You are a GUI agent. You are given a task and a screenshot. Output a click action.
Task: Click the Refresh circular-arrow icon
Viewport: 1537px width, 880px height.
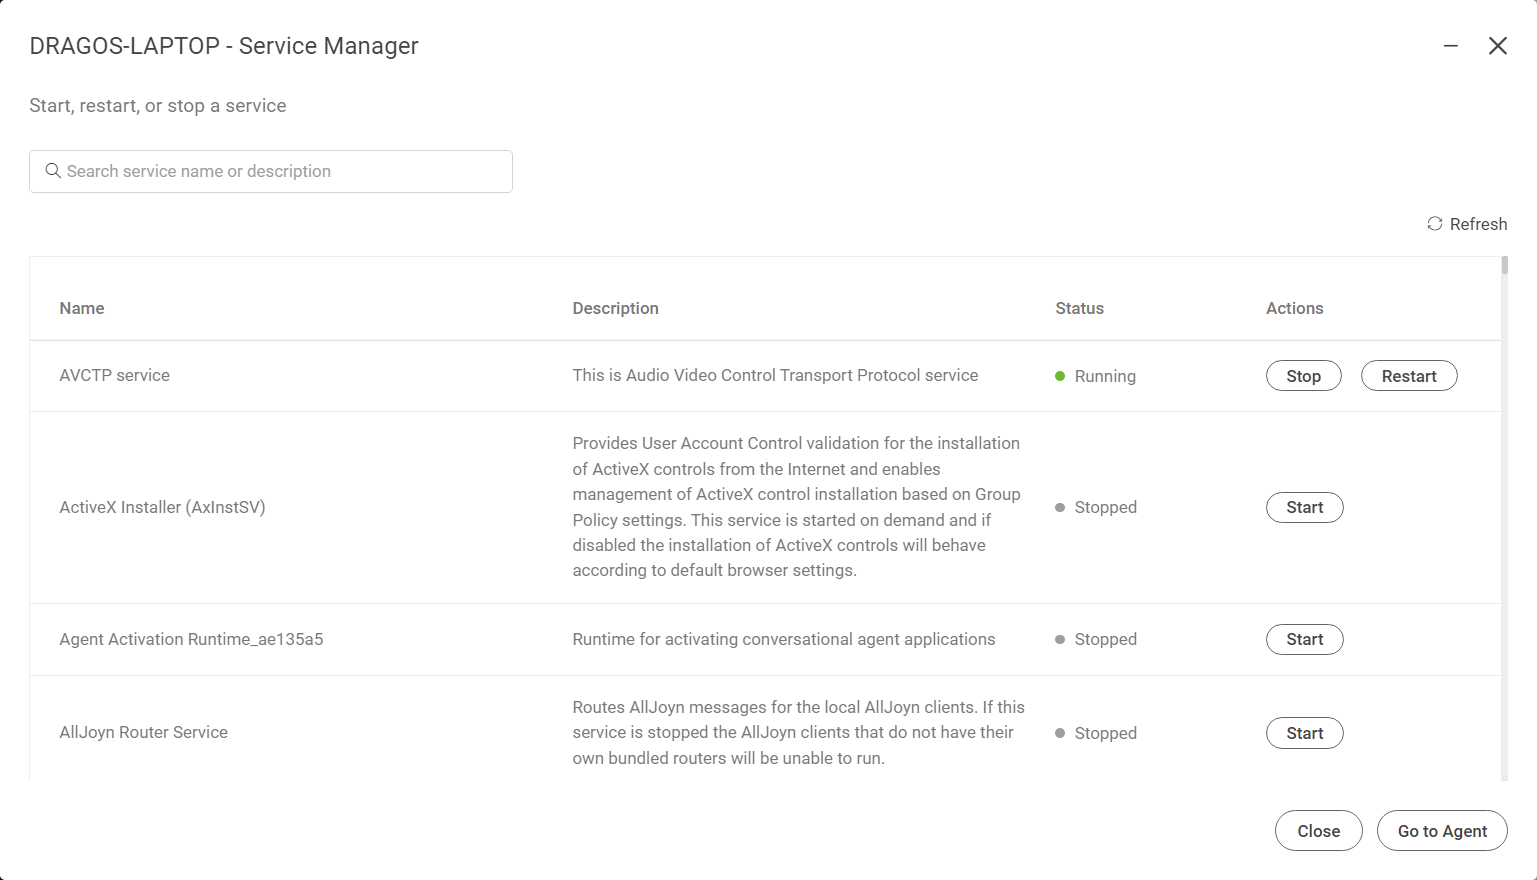pyautogui.click(x=1434, y=224)
